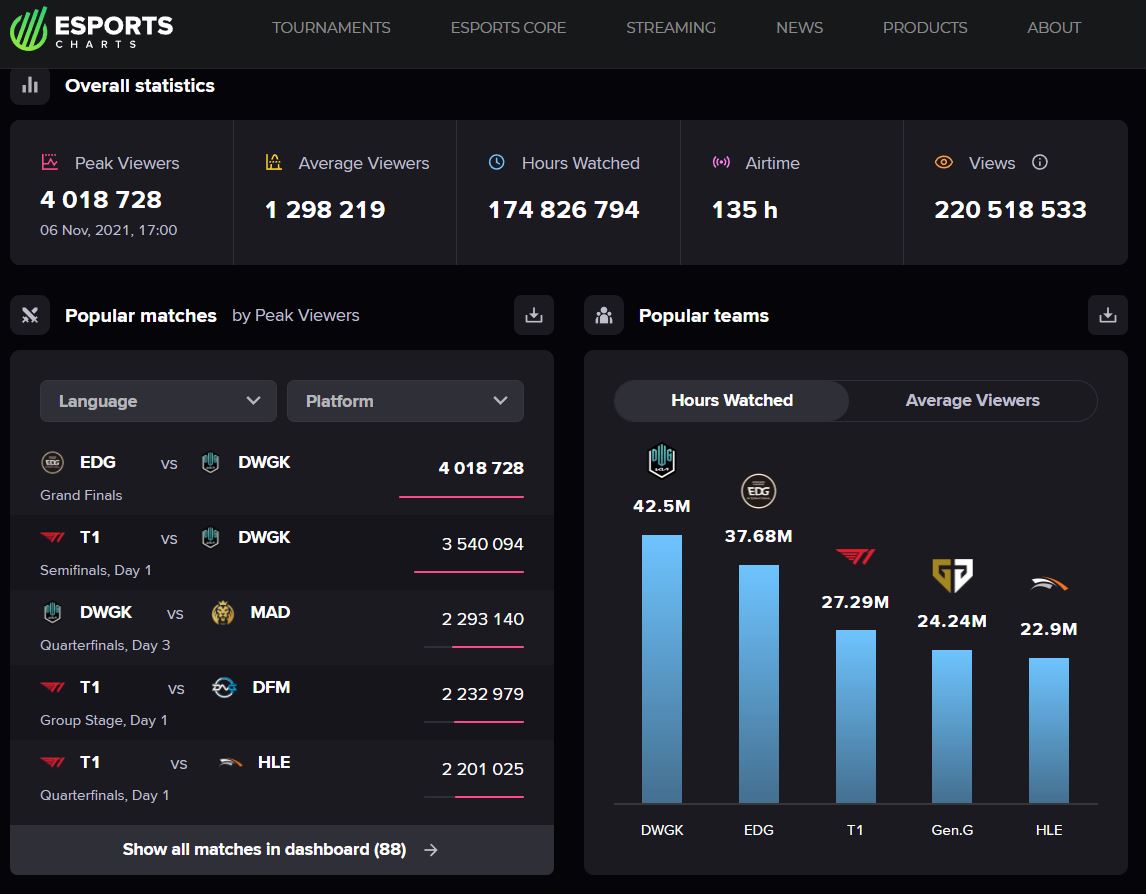Open the T1 vs DWGK Semifinals match
The height and width of the screenshot is (894, 1146).
(281, 553)
